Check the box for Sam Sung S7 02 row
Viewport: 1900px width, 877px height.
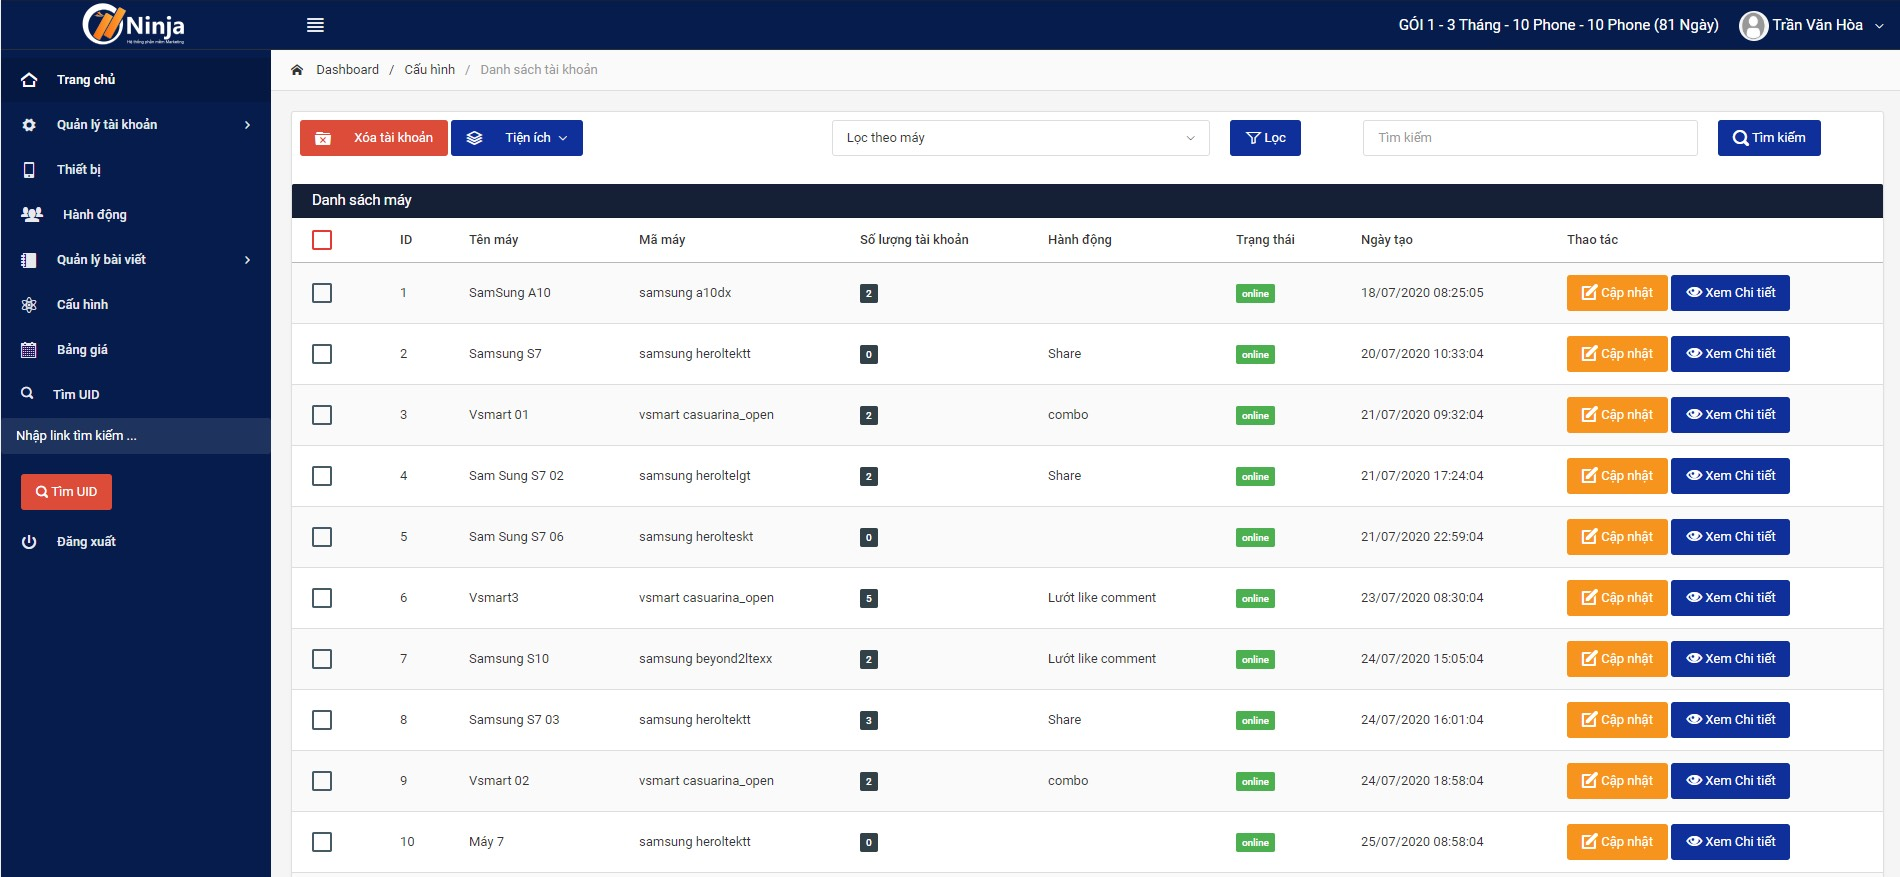click(322, 476)
